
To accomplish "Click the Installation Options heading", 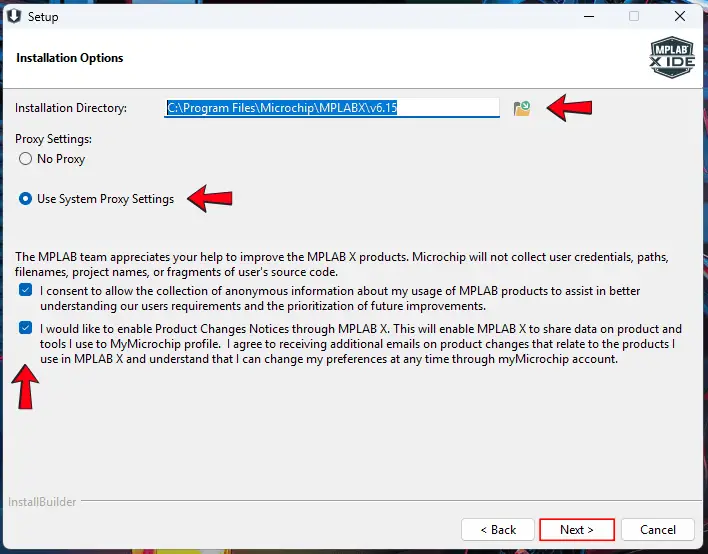I will click(x=70, y=58).
